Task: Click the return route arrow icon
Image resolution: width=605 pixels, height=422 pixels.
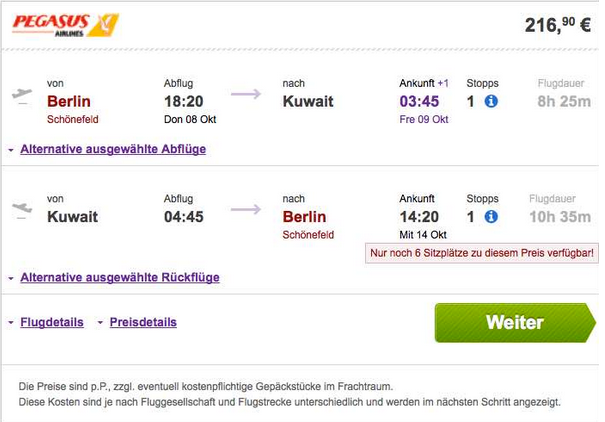Action: [246, 209]
